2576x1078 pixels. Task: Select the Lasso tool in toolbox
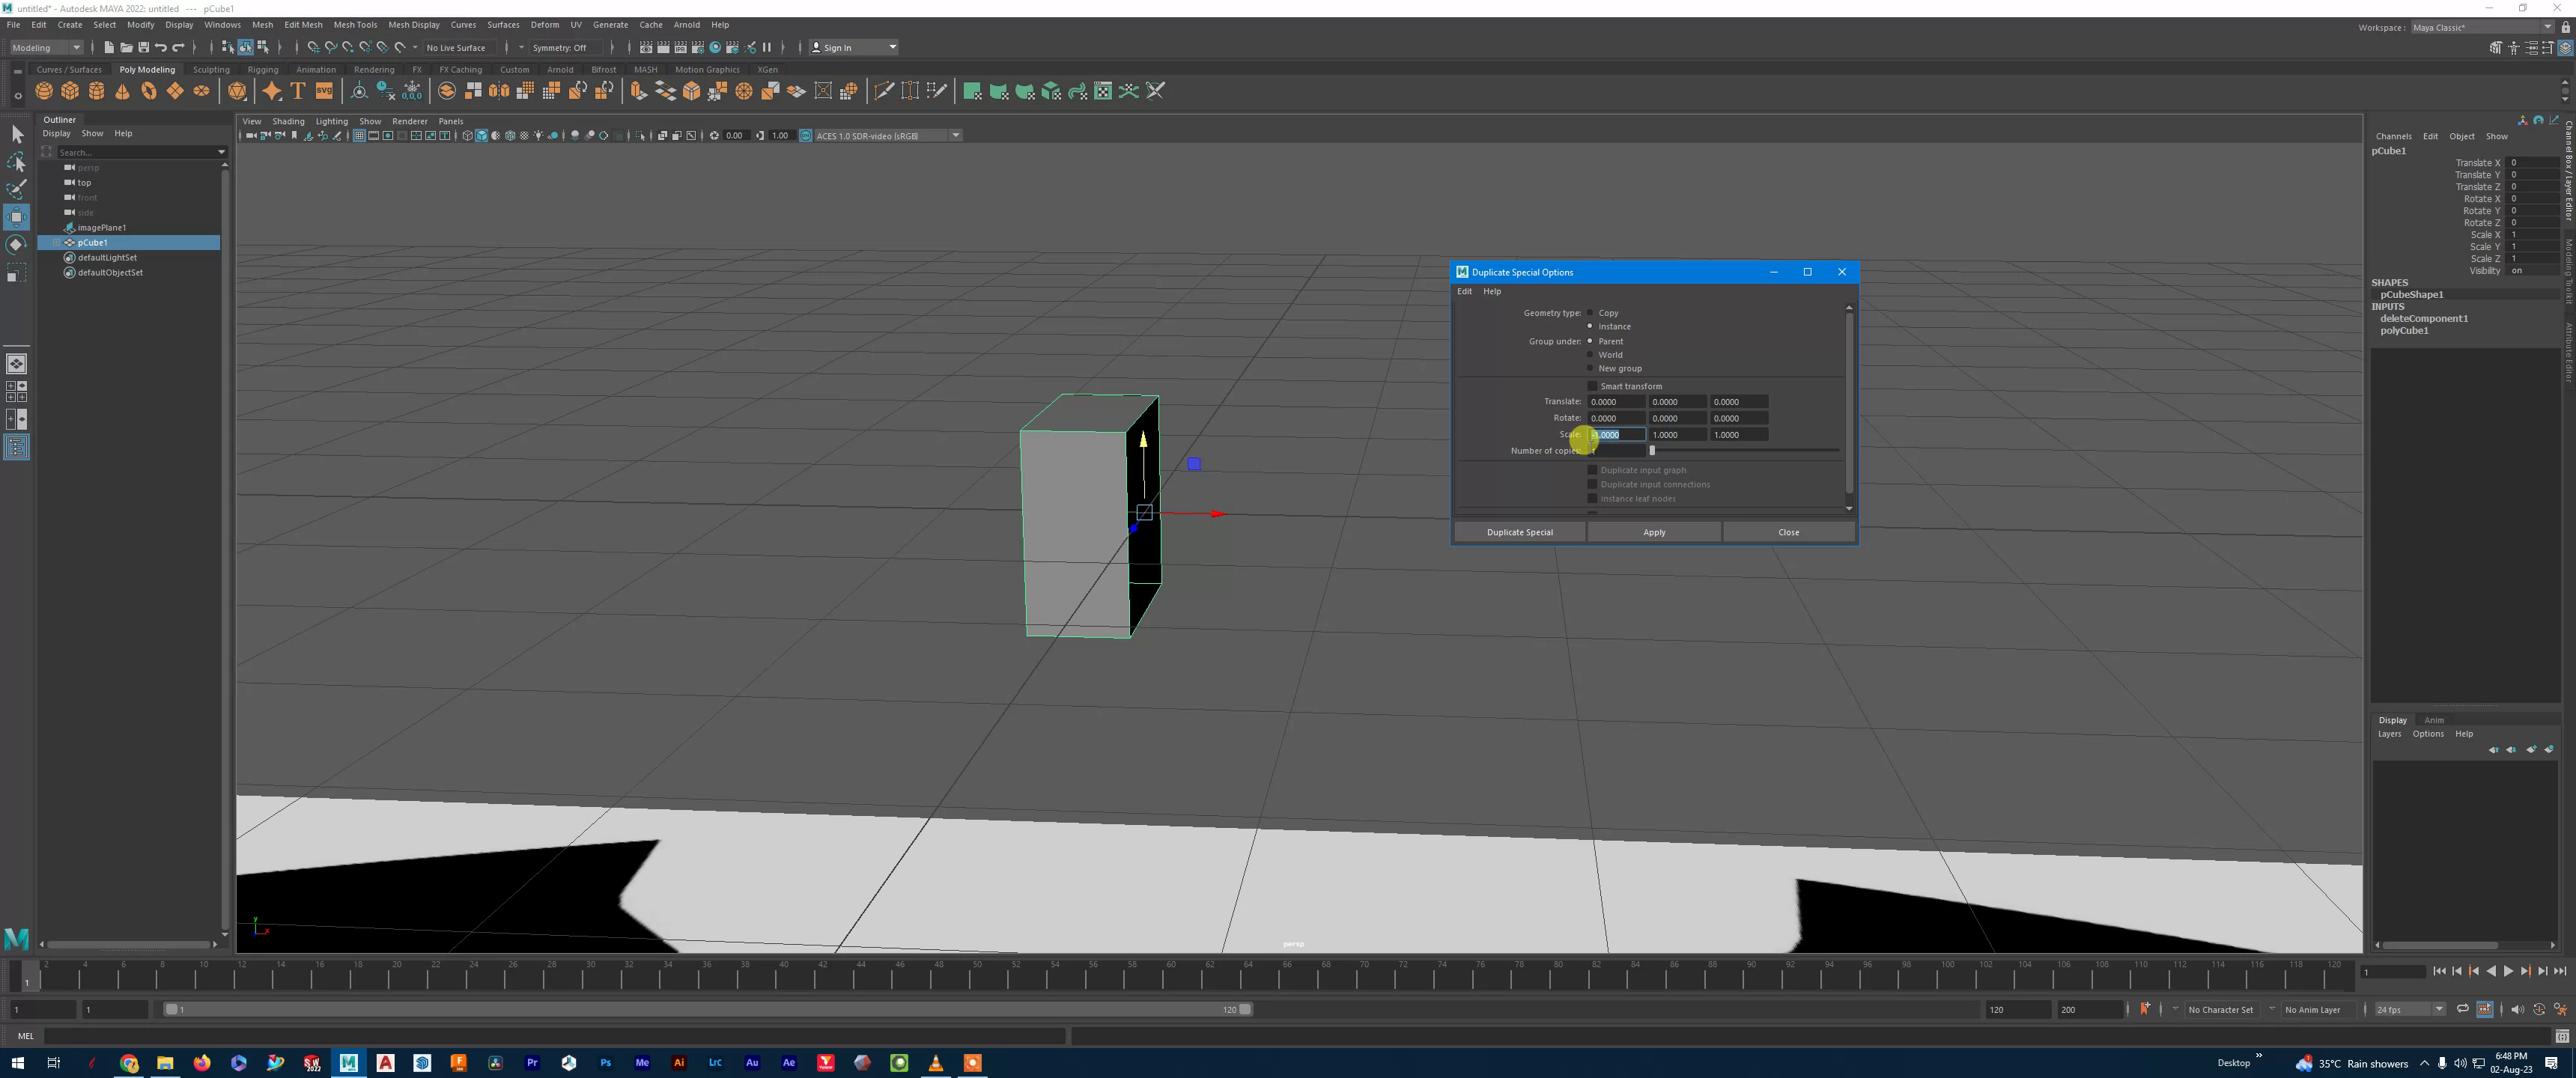pos(16,162)
